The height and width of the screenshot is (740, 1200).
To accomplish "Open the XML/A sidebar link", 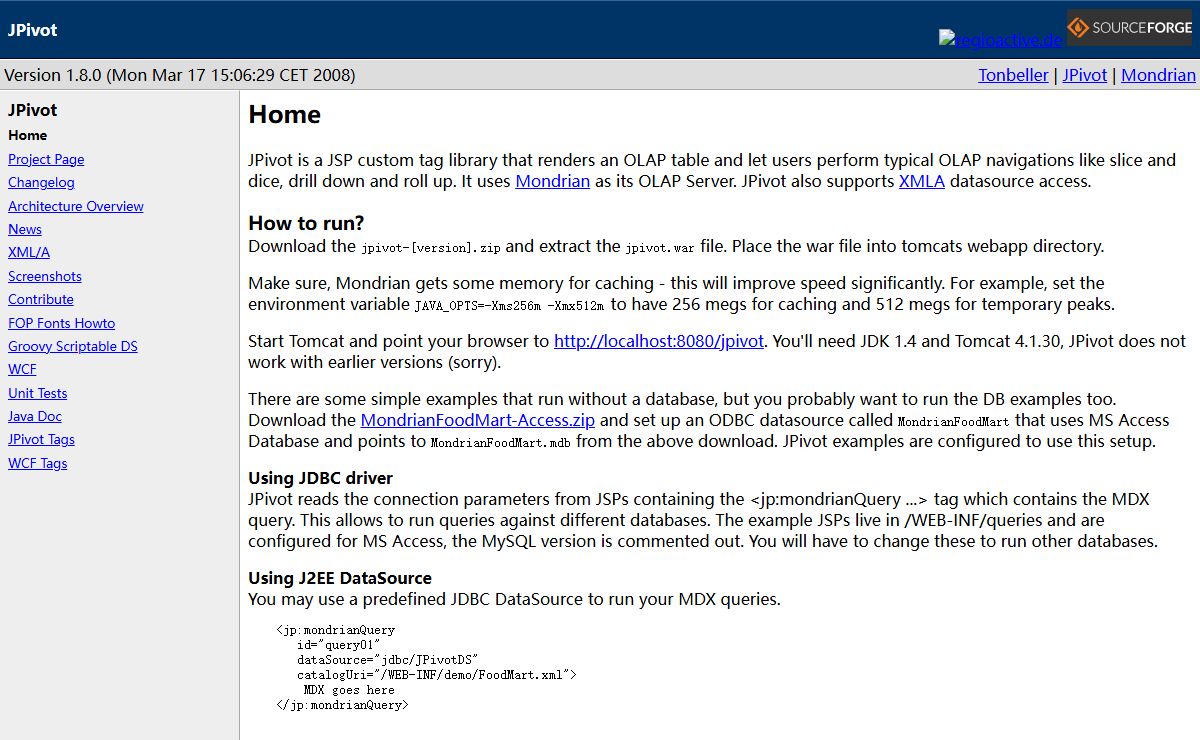I will [x=29, y=252].
